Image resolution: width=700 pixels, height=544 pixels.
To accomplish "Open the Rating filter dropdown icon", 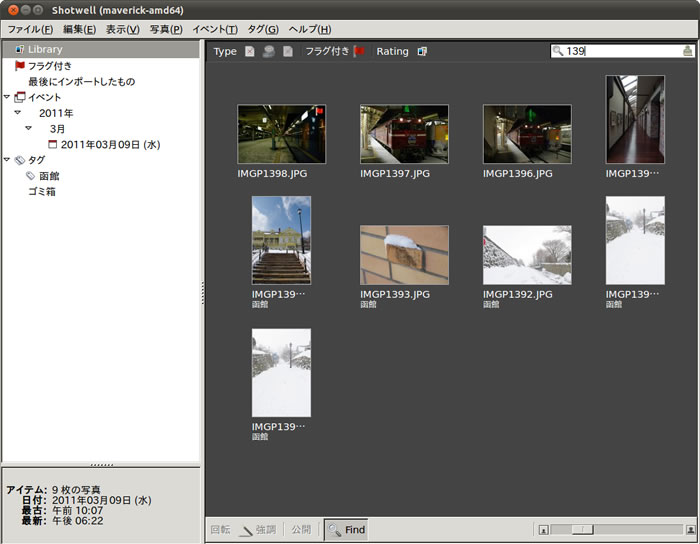I will pos(422,51).
